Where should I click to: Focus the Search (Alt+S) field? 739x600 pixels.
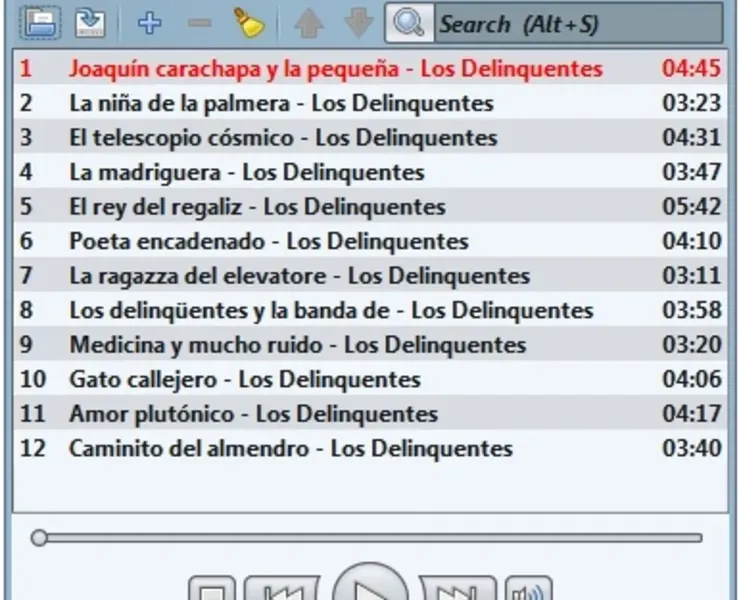tap(578, 24)
